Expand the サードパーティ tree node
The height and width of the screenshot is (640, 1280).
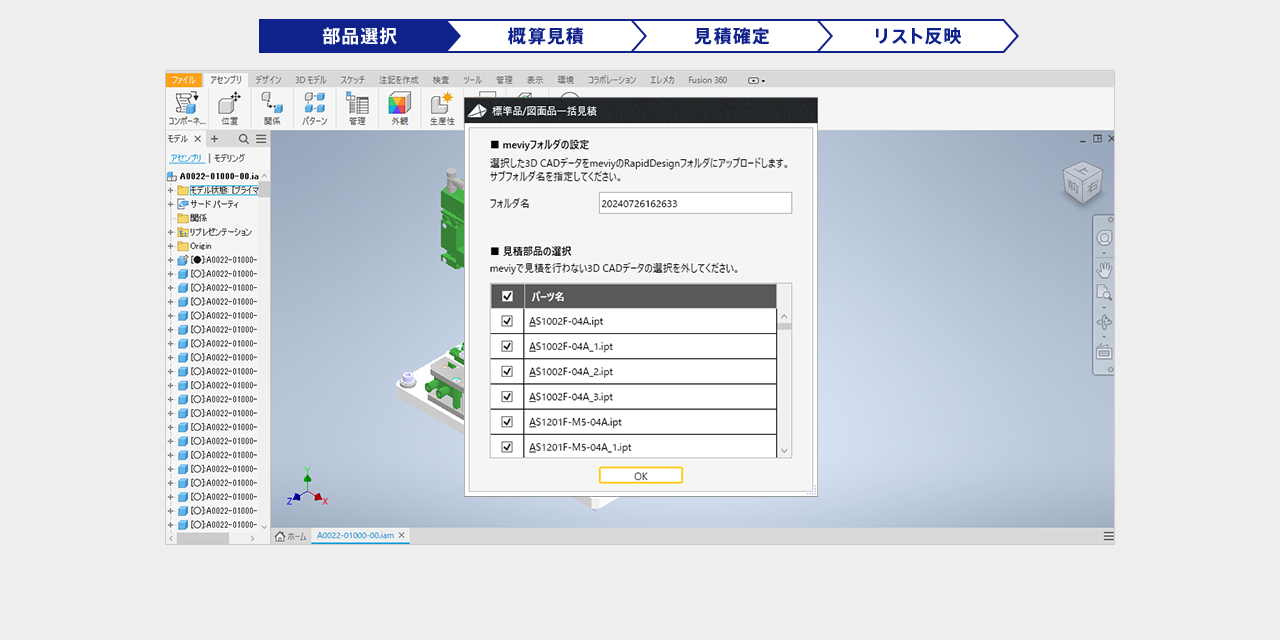tap(171, 204)
